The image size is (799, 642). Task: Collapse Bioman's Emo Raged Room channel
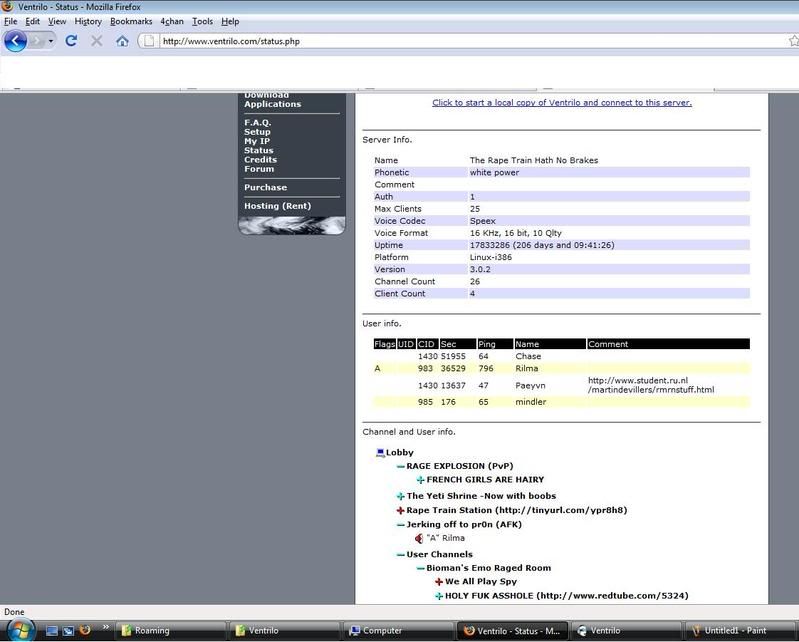click(420, 568)
